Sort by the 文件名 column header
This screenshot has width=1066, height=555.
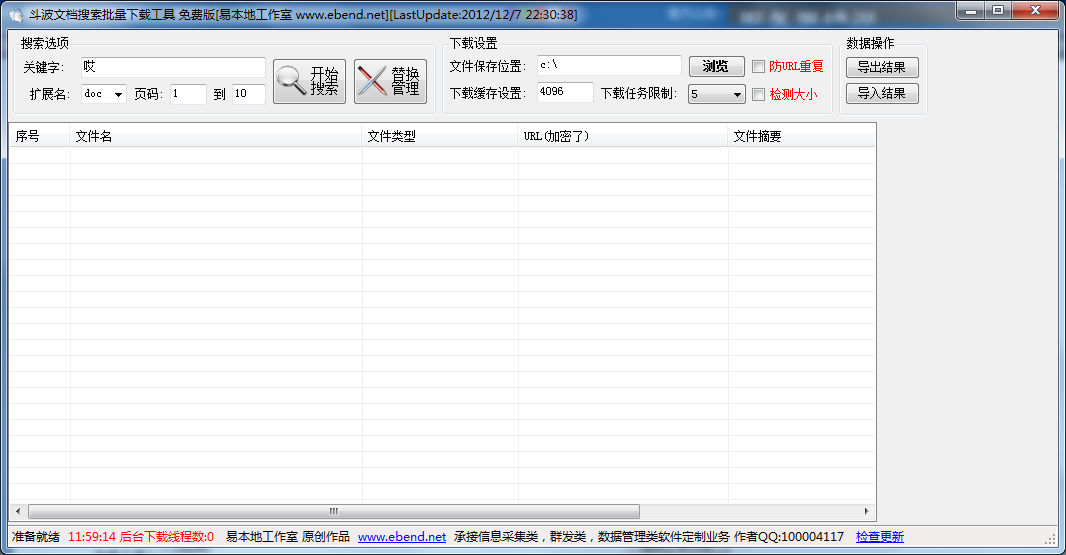click(215, 136)
